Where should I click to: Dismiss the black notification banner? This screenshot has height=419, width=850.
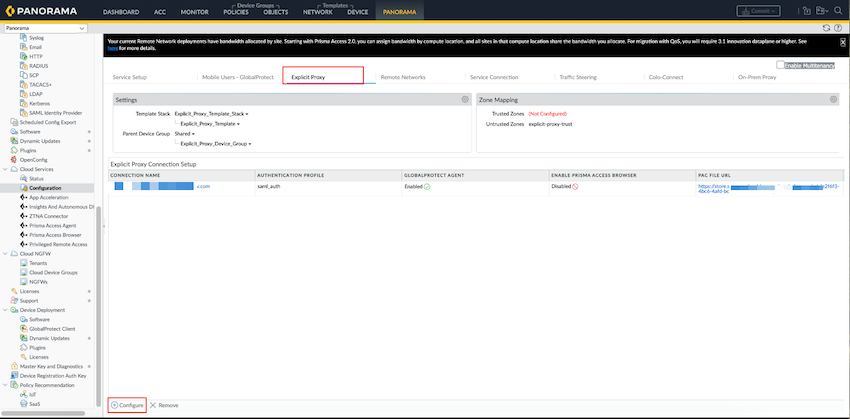(x=842, y=42)
